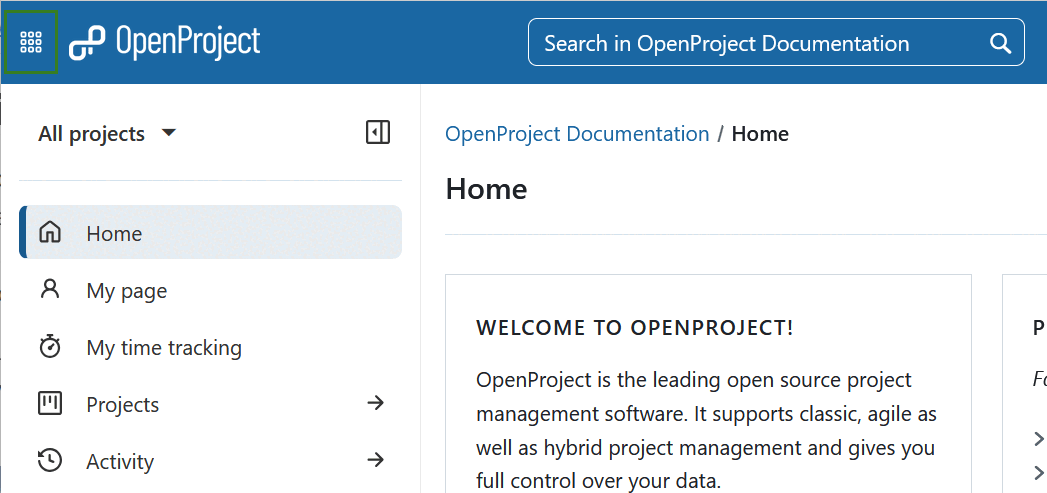1047x493 pixels.
Task: Open the modules grid menu
Action: 31,42
